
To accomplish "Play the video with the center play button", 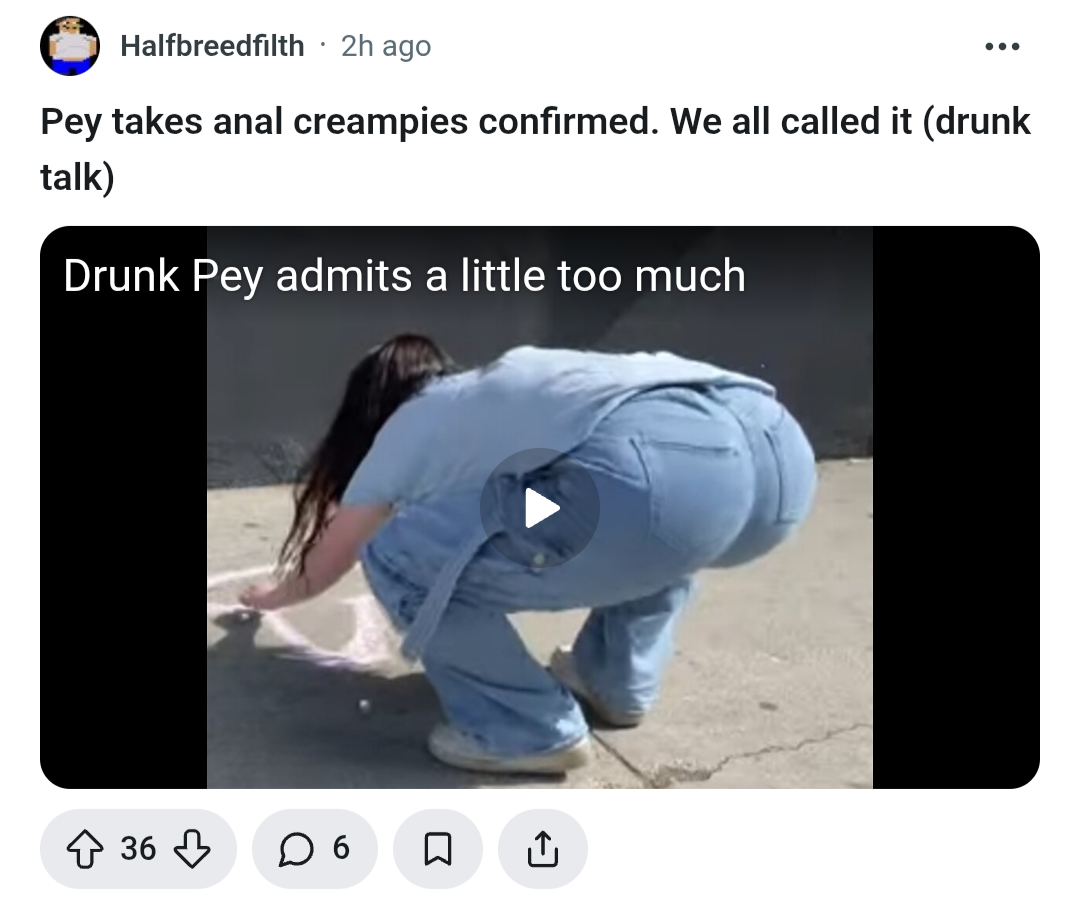I will pos(540,508).
